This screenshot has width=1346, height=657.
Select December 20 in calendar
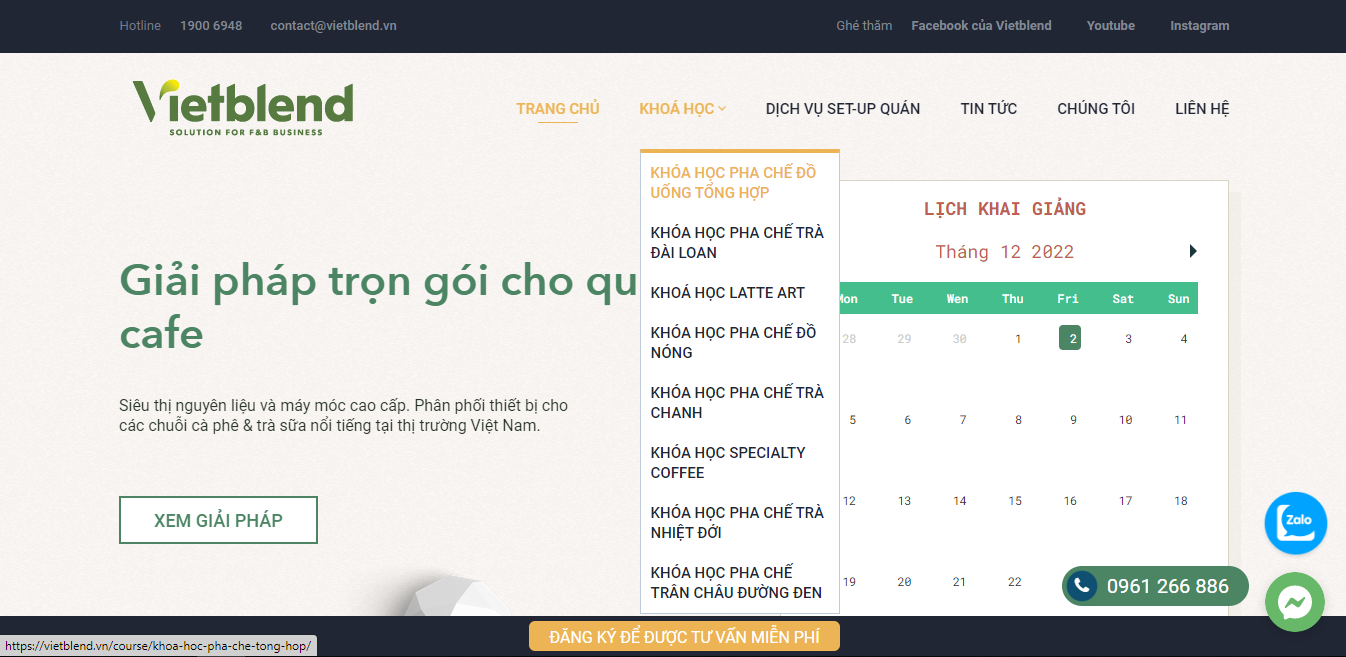904,582
